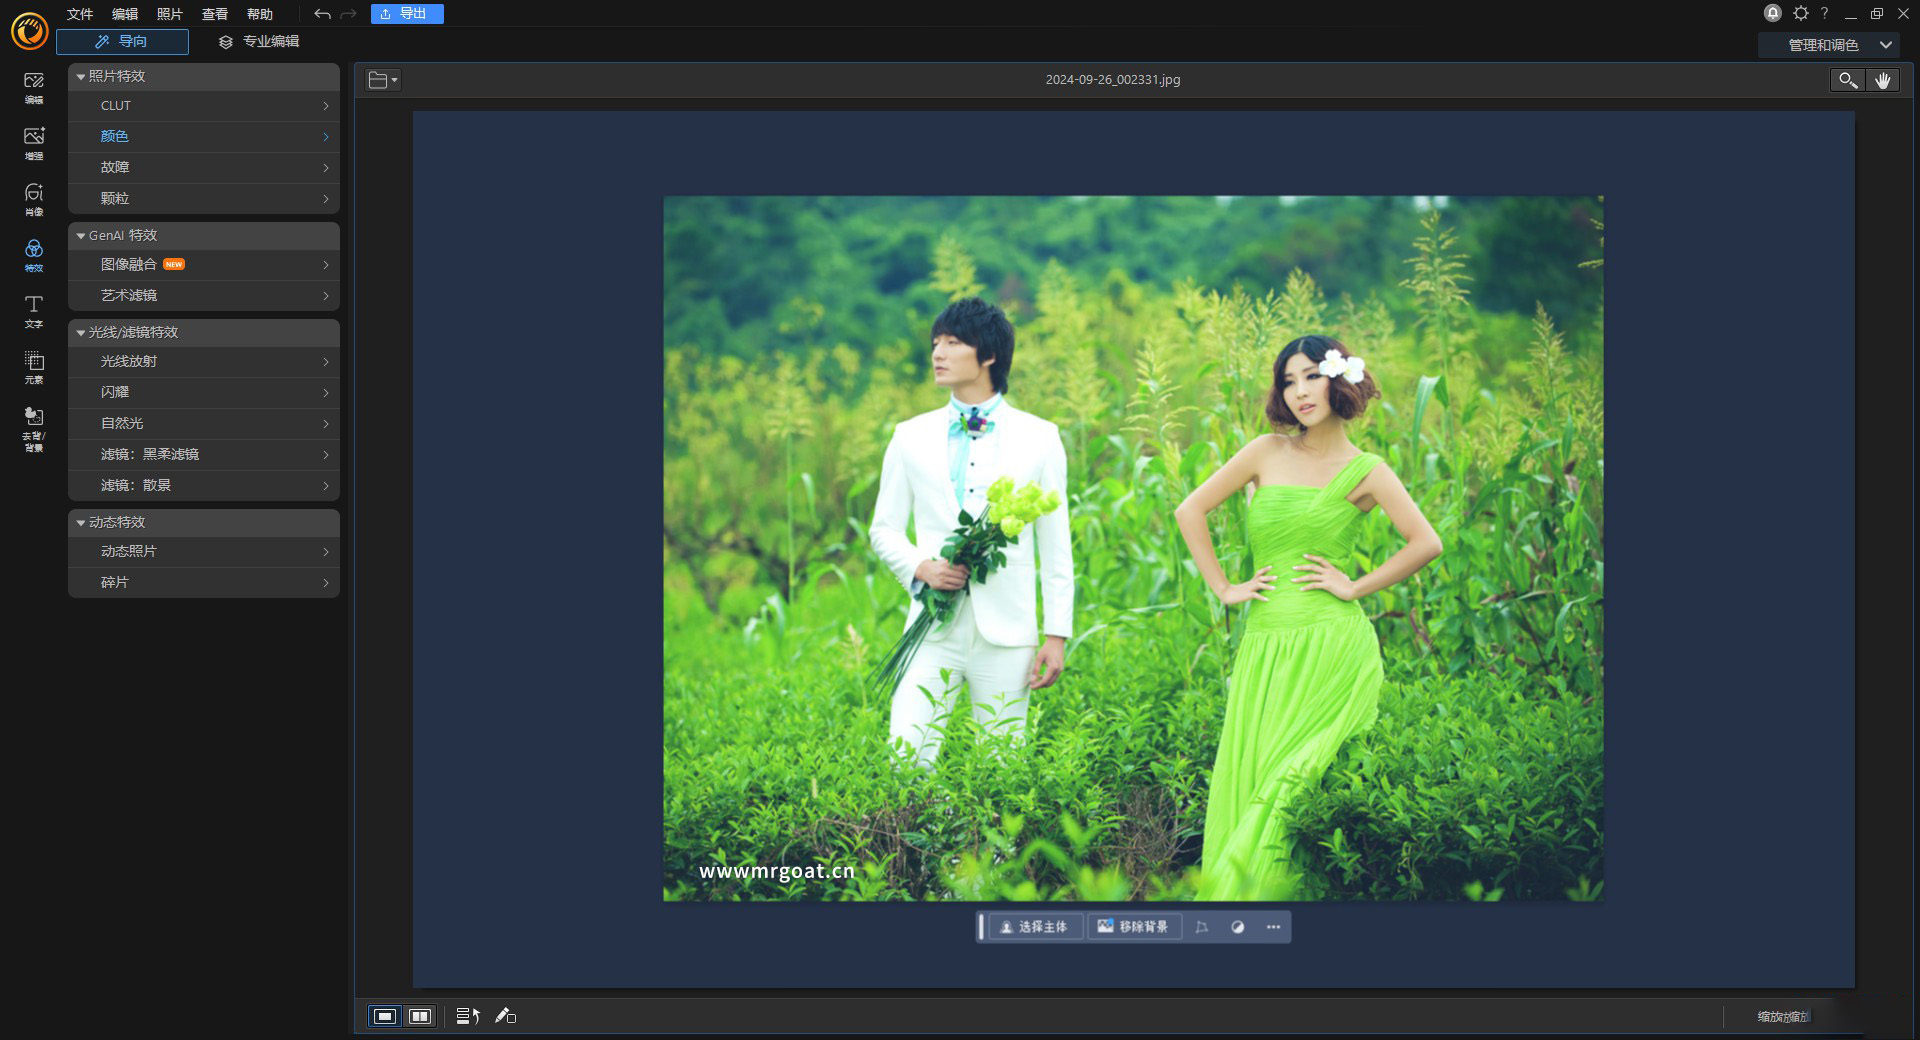Screen dimensions: 1920x1040
Task: Select the 元素 (Elements) sidebar icon
Action: [x=33, y=369]
